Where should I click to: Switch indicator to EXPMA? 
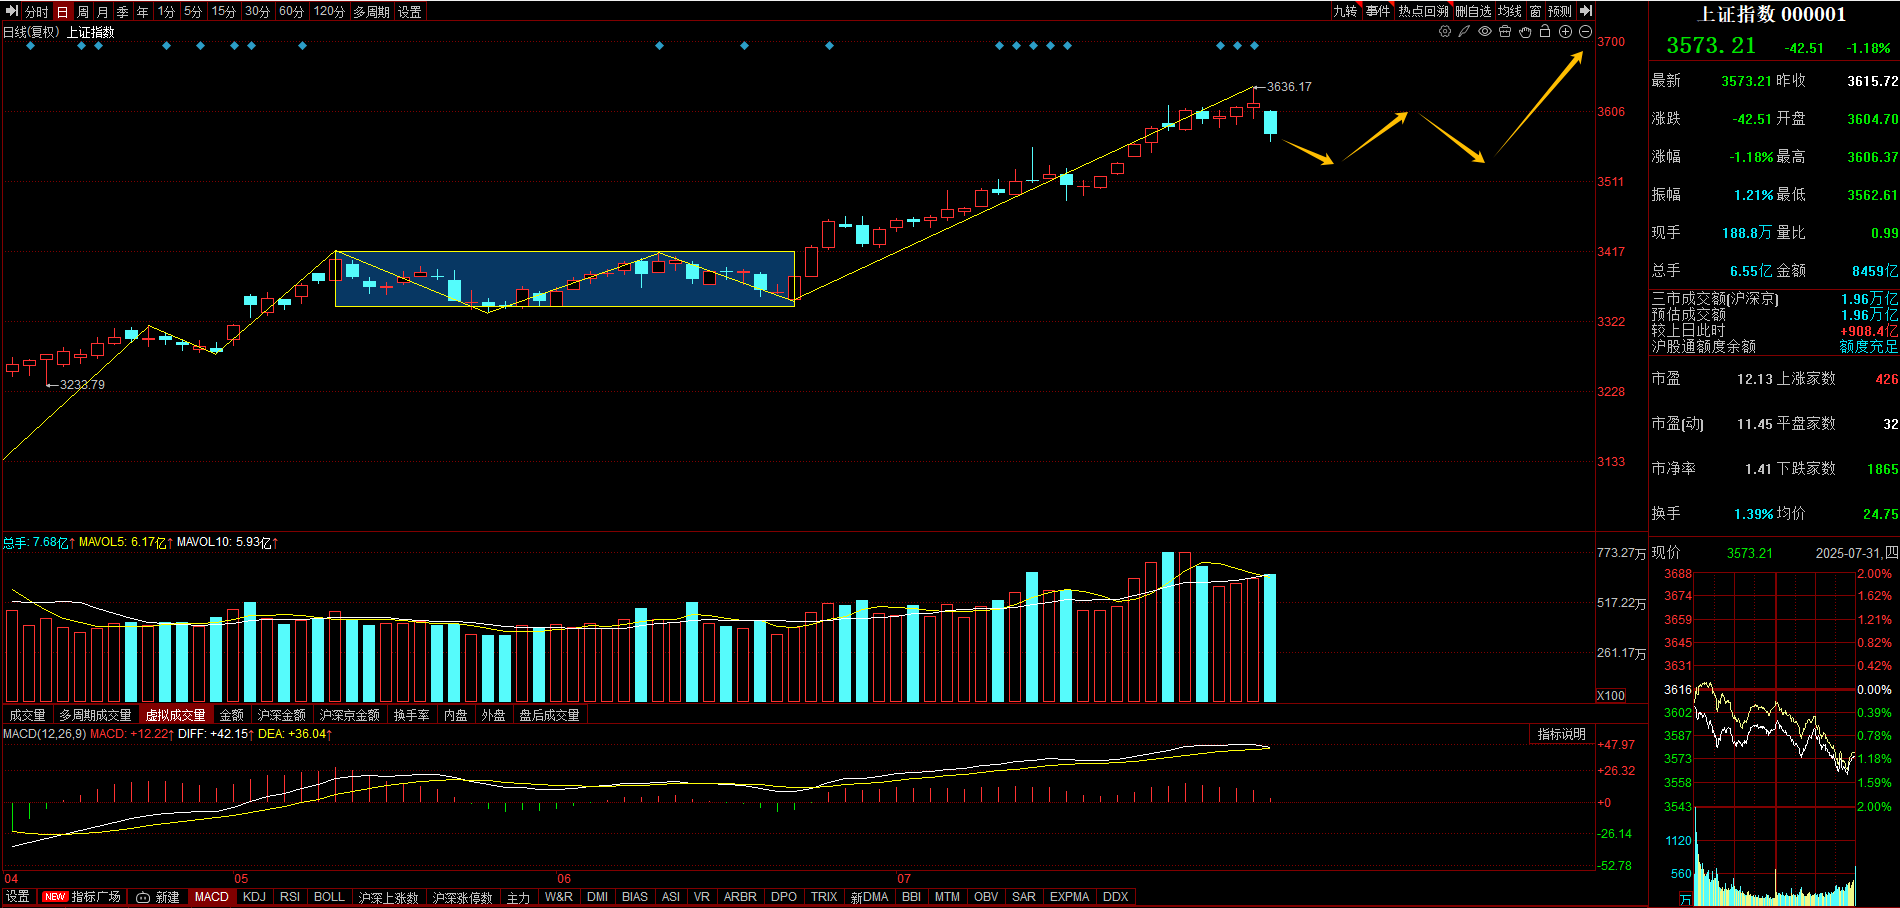(x=1070, y=897)
